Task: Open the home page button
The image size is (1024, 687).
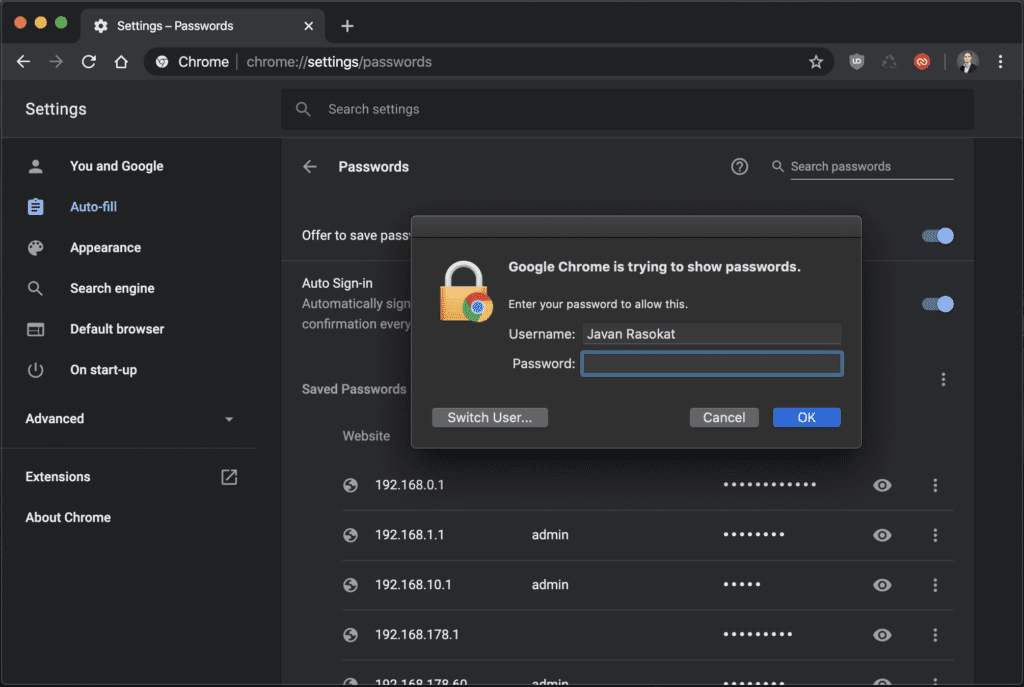Action: [121, 62]
